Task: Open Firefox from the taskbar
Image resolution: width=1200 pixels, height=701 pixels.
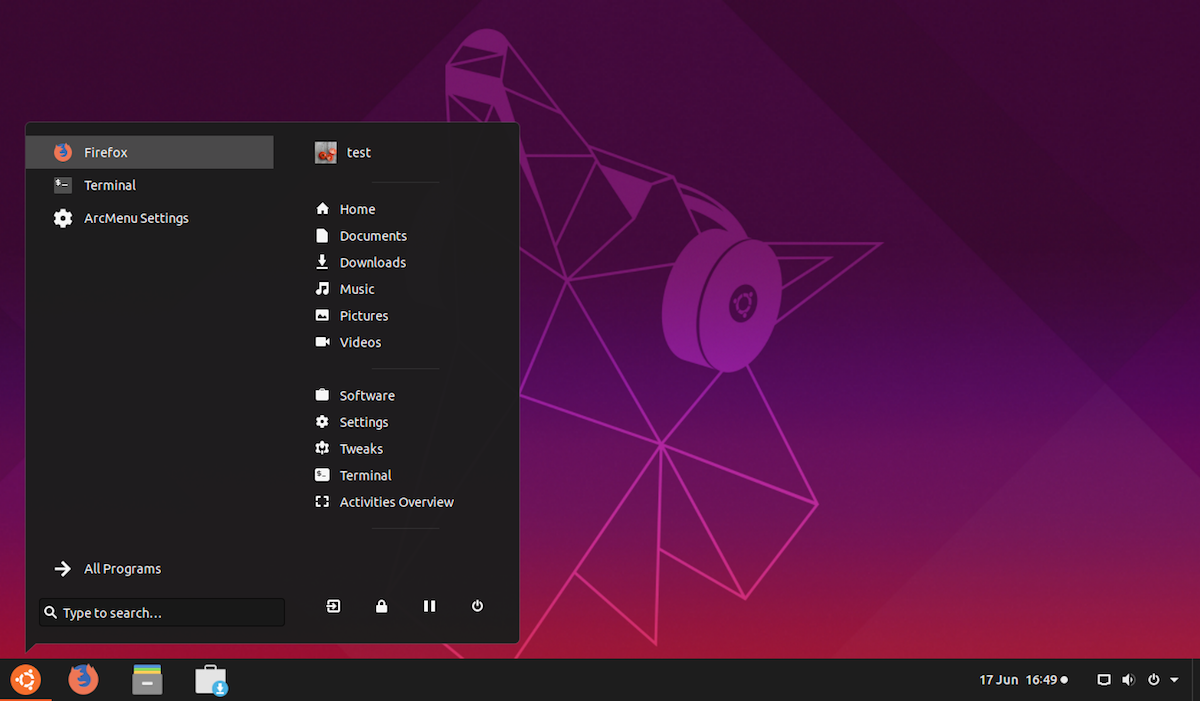Action: pos(84,680)
